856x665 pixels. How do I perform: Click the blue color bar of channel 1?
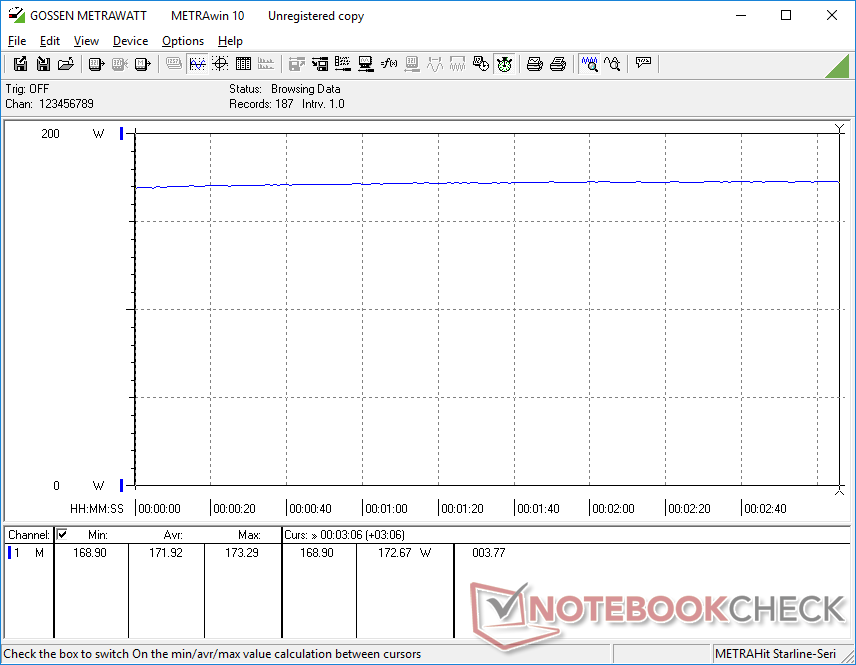[9, 553]
